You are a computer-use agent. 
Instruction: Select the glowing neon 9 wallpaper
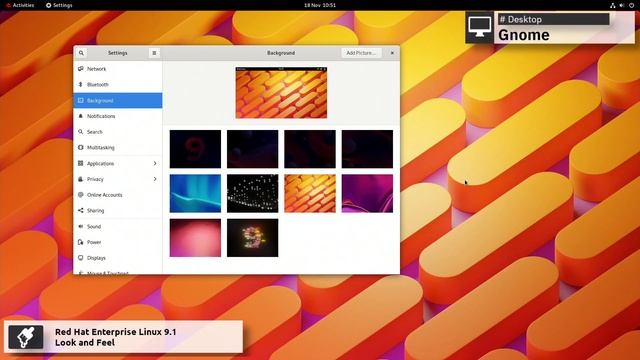tap(253, 238)
